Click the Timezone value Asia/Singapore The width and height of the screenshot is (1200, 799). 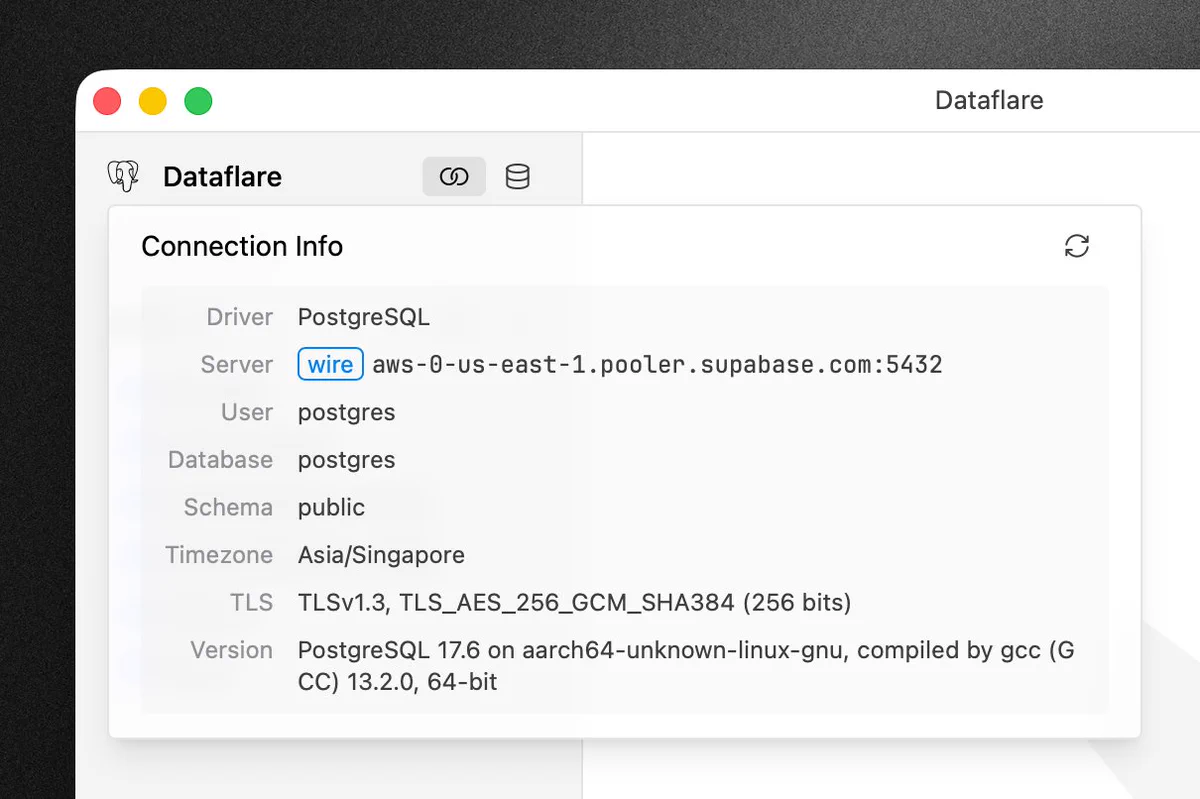click(381, 555)
